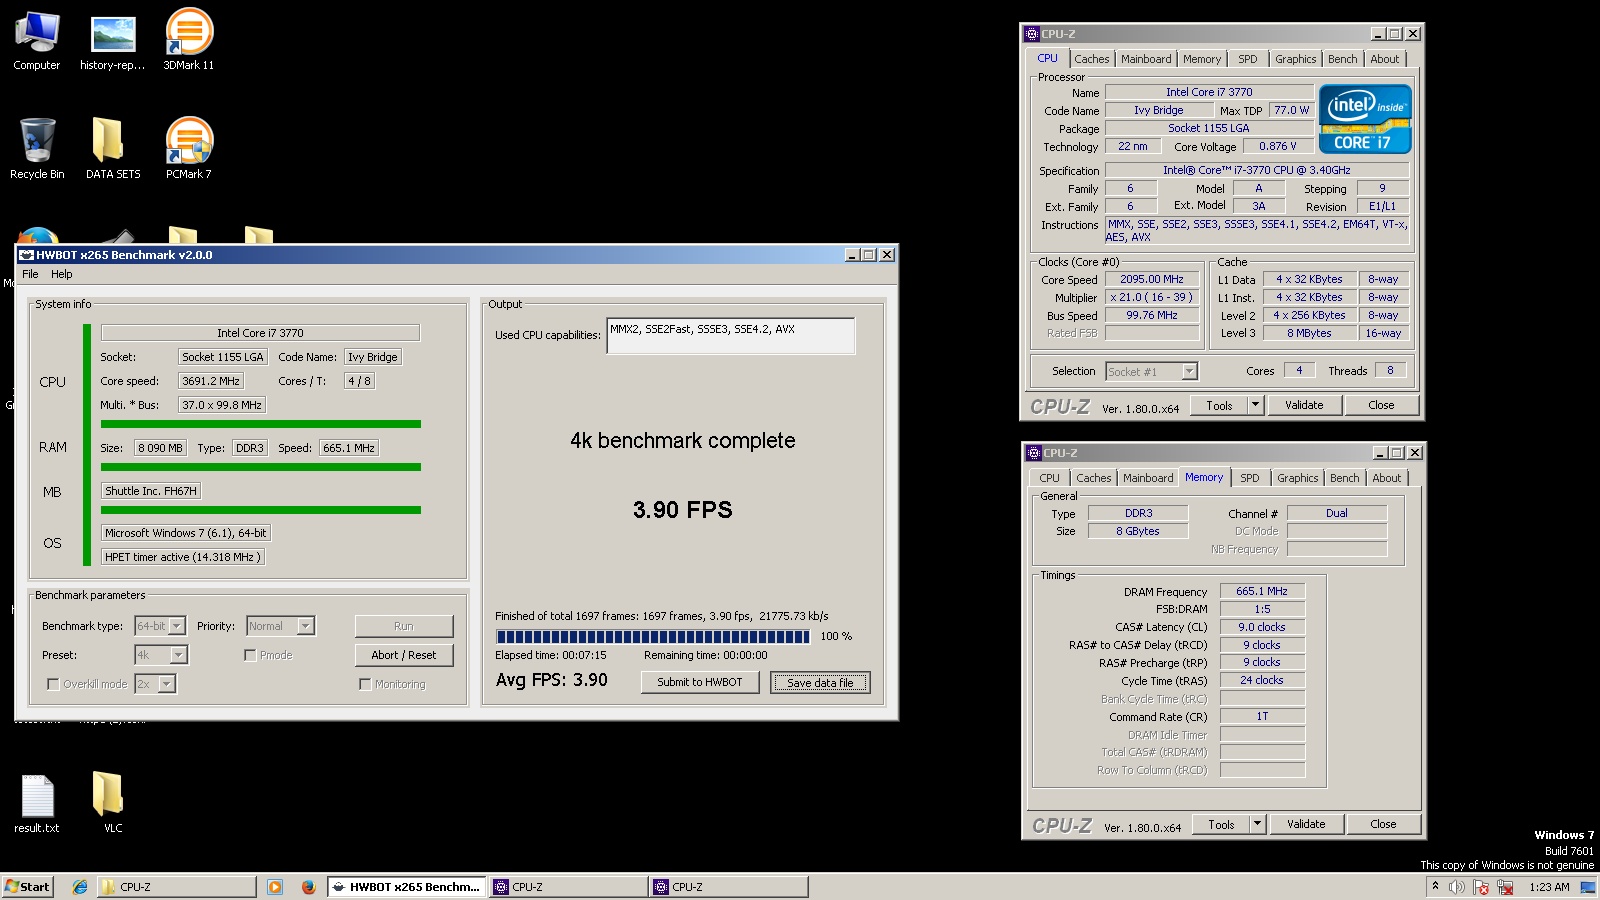Click the HWBOT x265 Benchmark title bar icon

pyautogui.click(x=27, y=255)
